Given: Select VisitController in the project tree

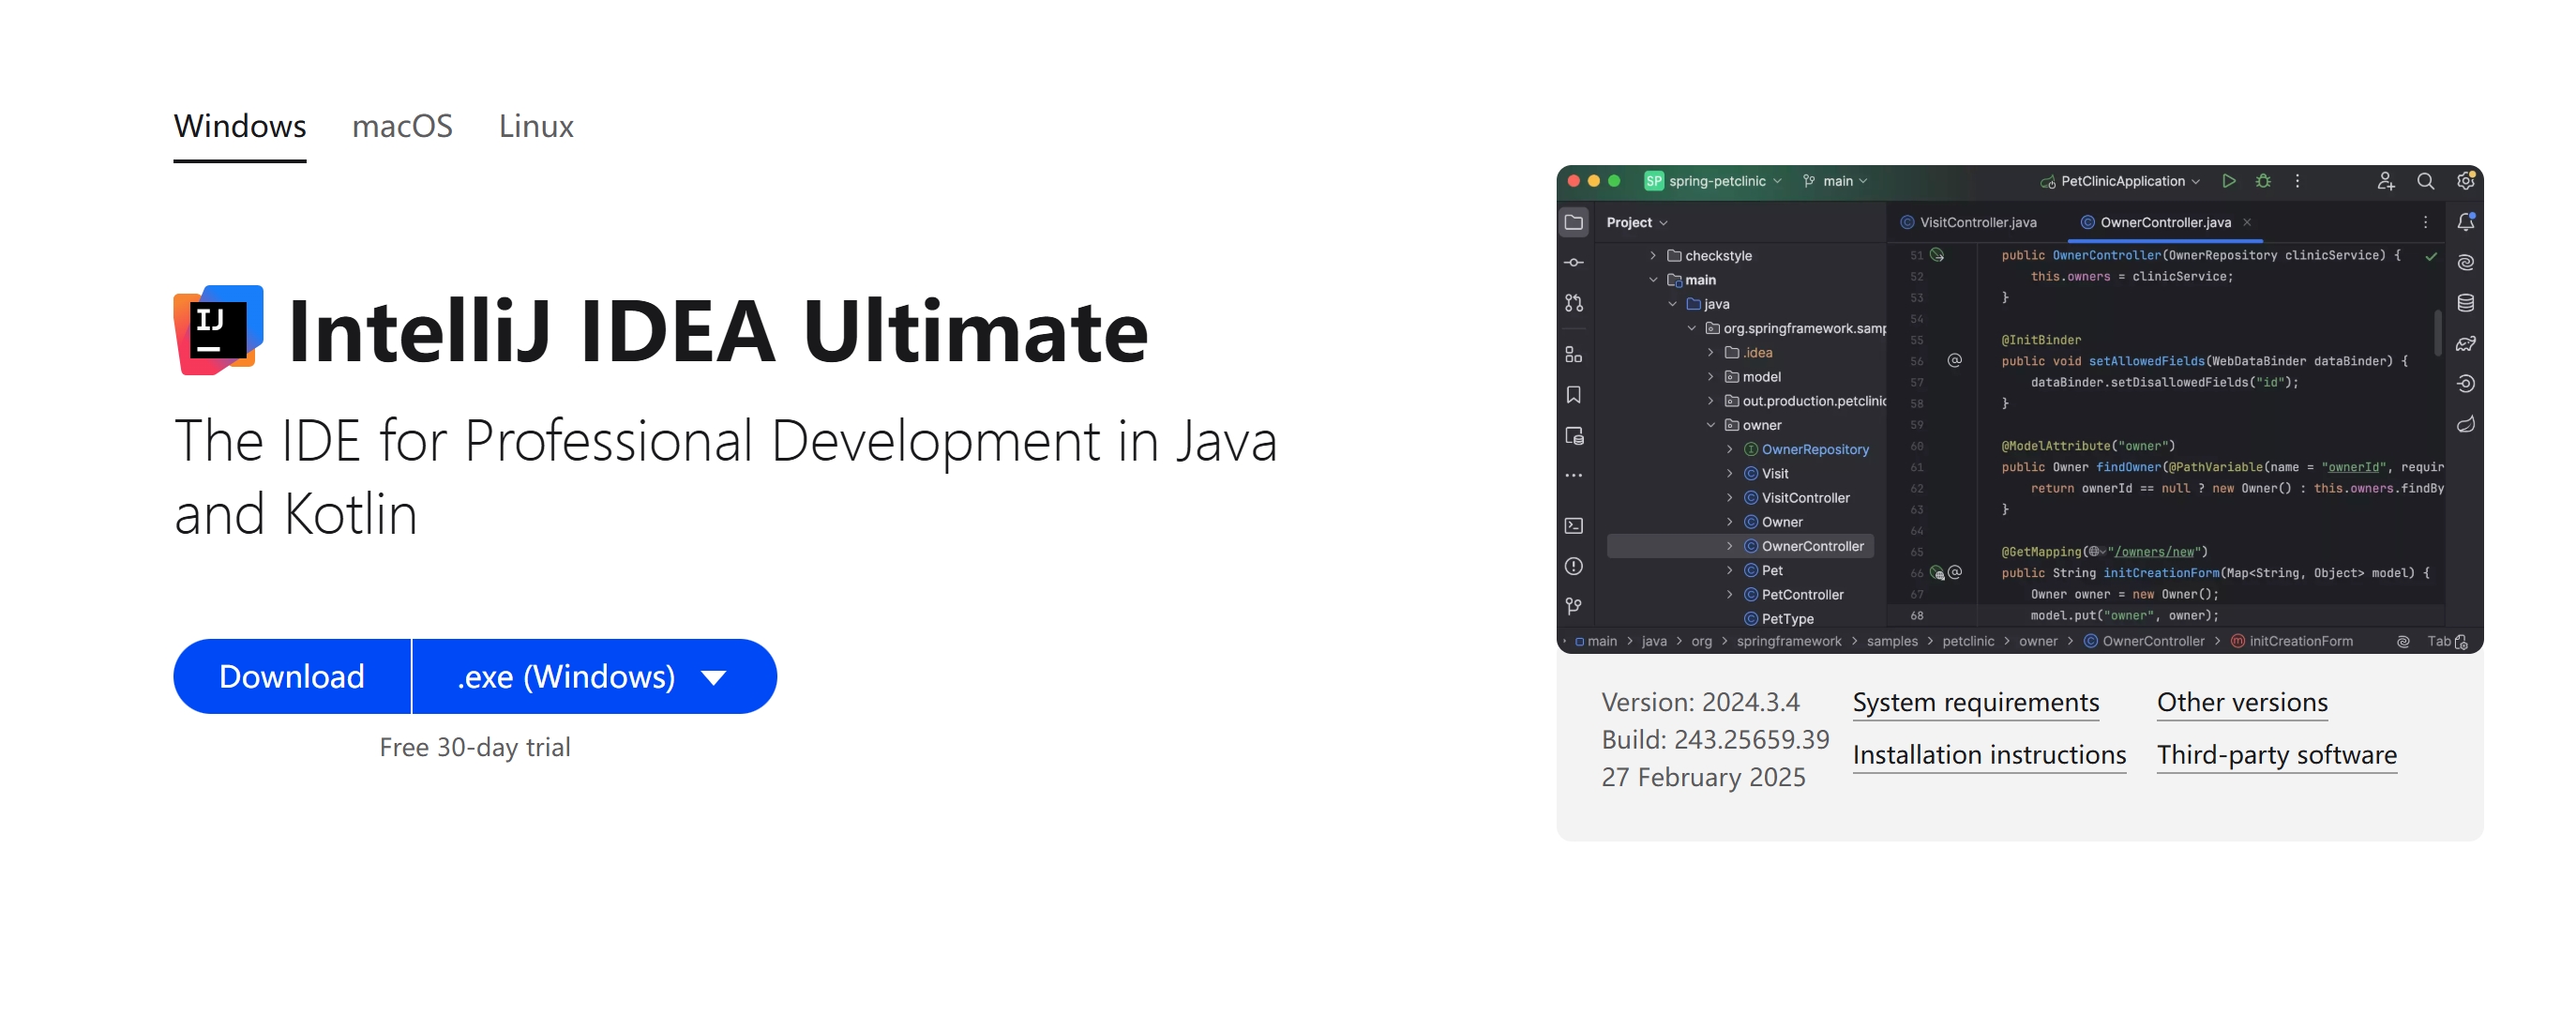Looking at the screenshot, I should click(x=1805, y=498).
